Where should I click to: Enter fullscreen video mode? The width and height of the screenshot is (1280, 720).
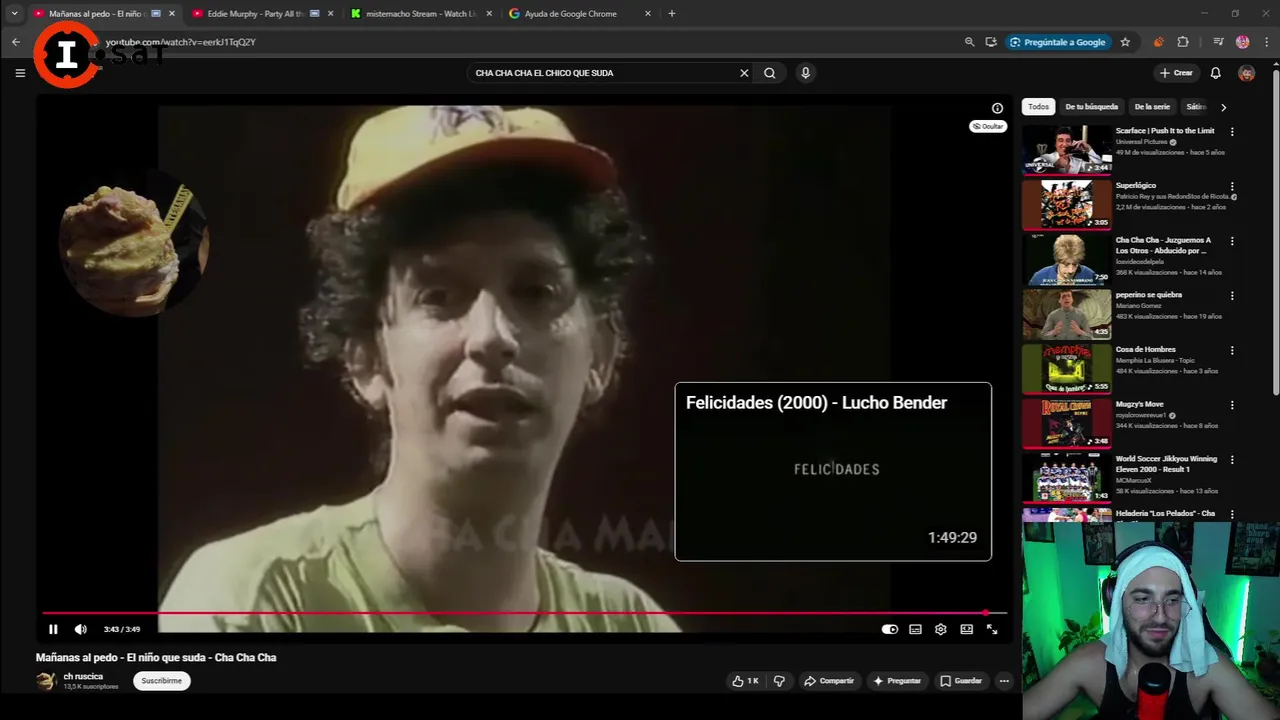992,629
